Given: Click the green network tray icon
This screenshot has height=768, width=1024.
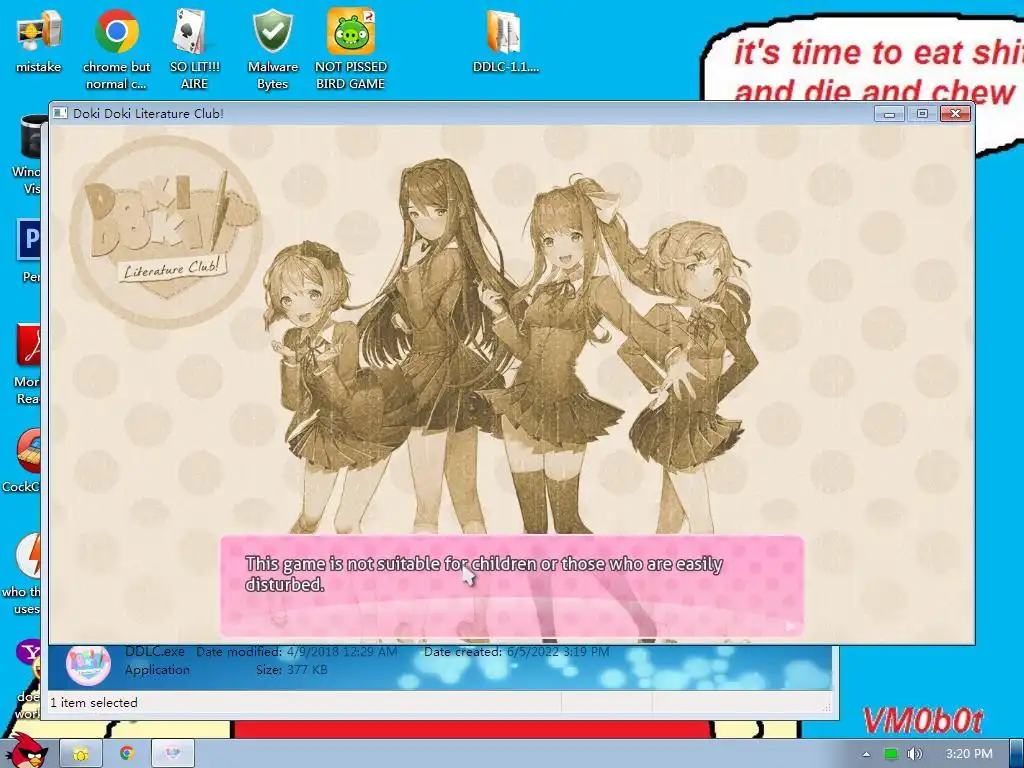Looking at the screenshot, I should click(x=891, y=754).
